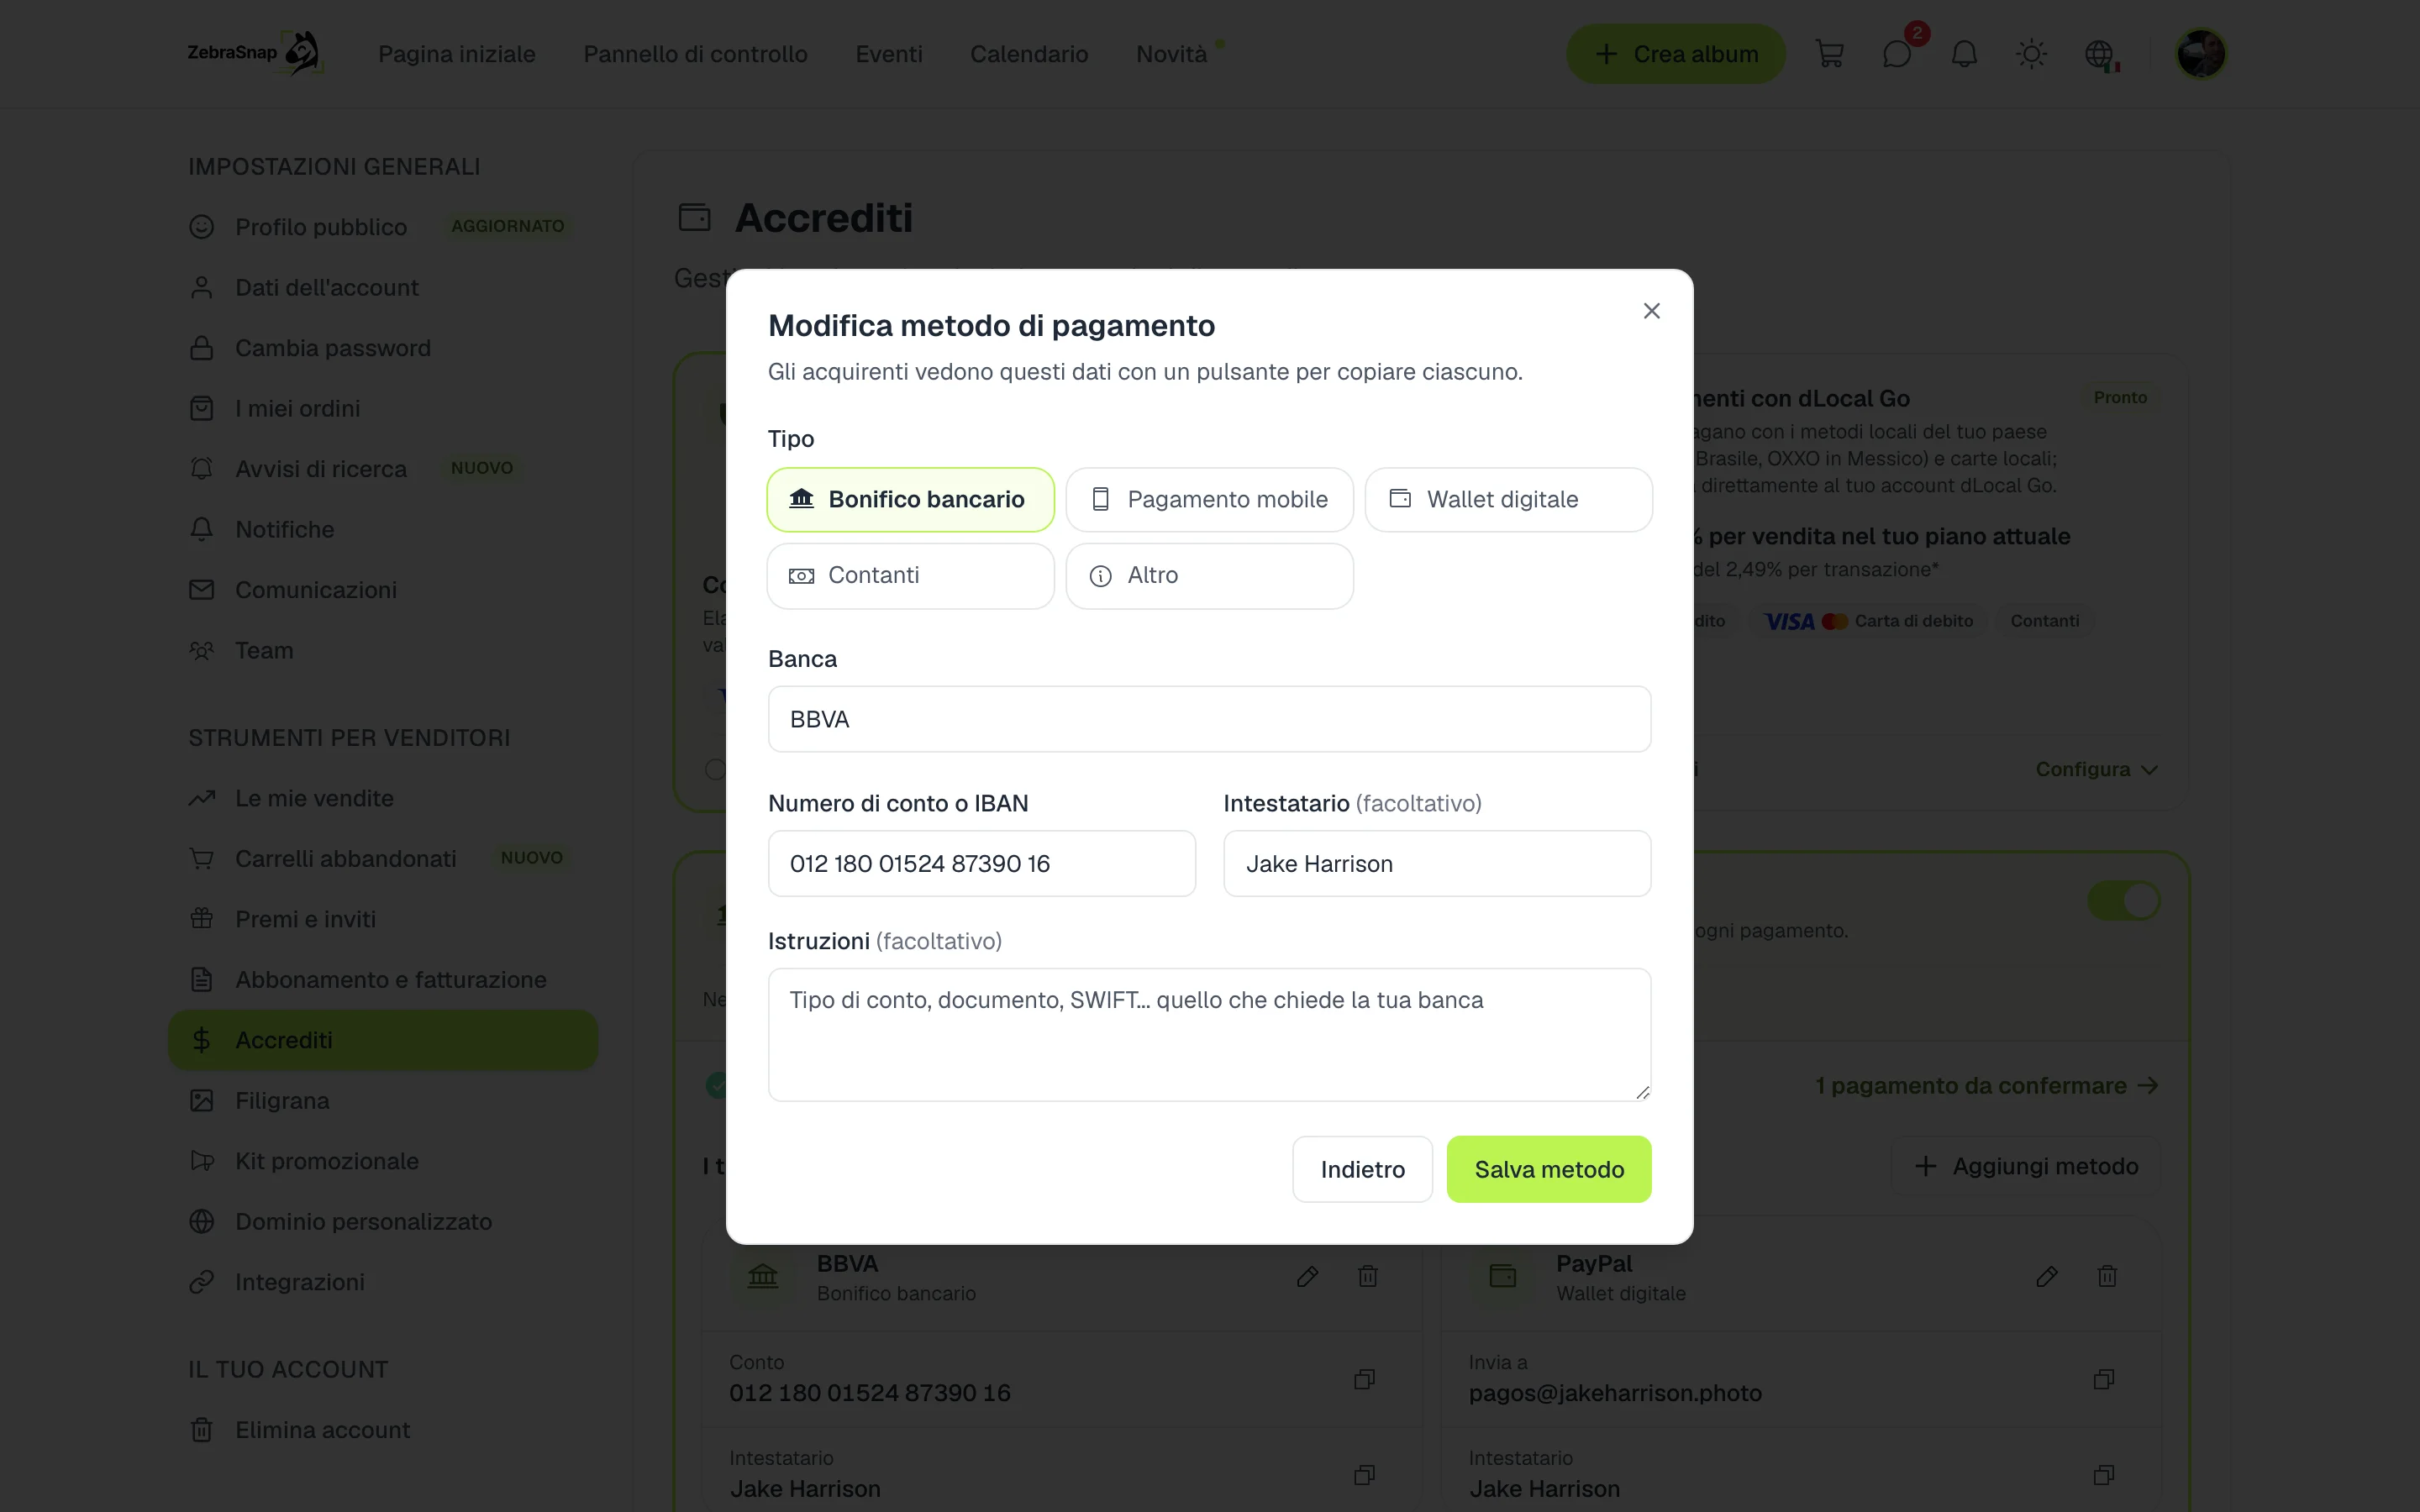This screenshot has width=2420, height=1512.
Task: Click the Numero di conto o IBAN field
Action: coord(981,863)
